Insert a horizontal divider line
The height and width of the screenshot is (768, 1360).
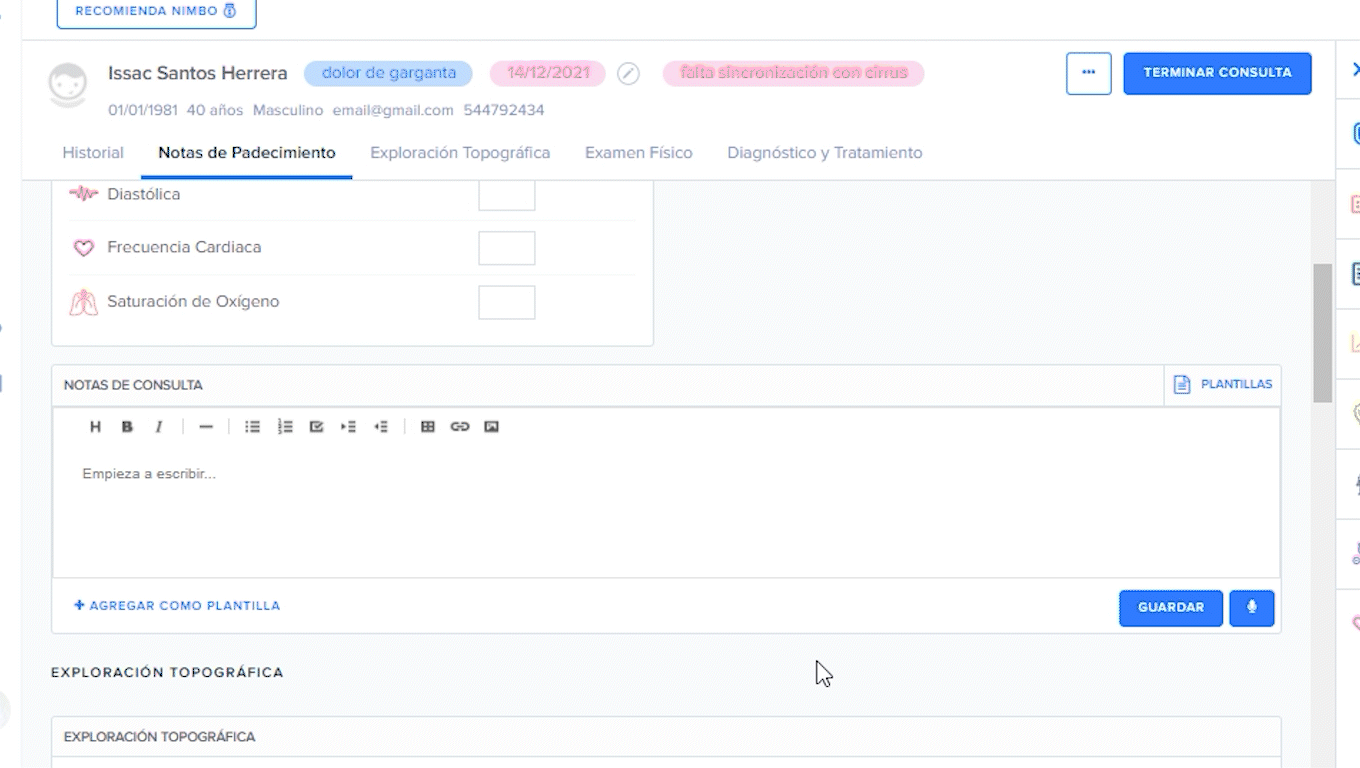(206, 426)
